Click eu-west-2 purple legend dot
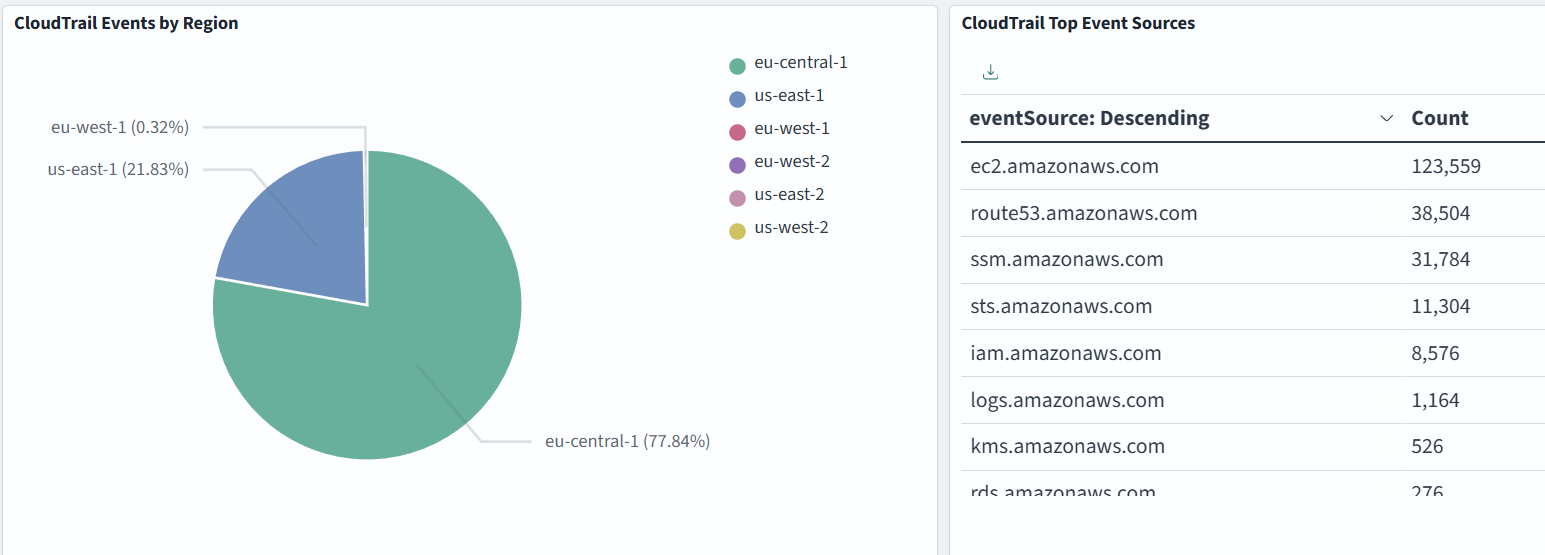This screenshot has width=1545, height=555. coord(738,165)
